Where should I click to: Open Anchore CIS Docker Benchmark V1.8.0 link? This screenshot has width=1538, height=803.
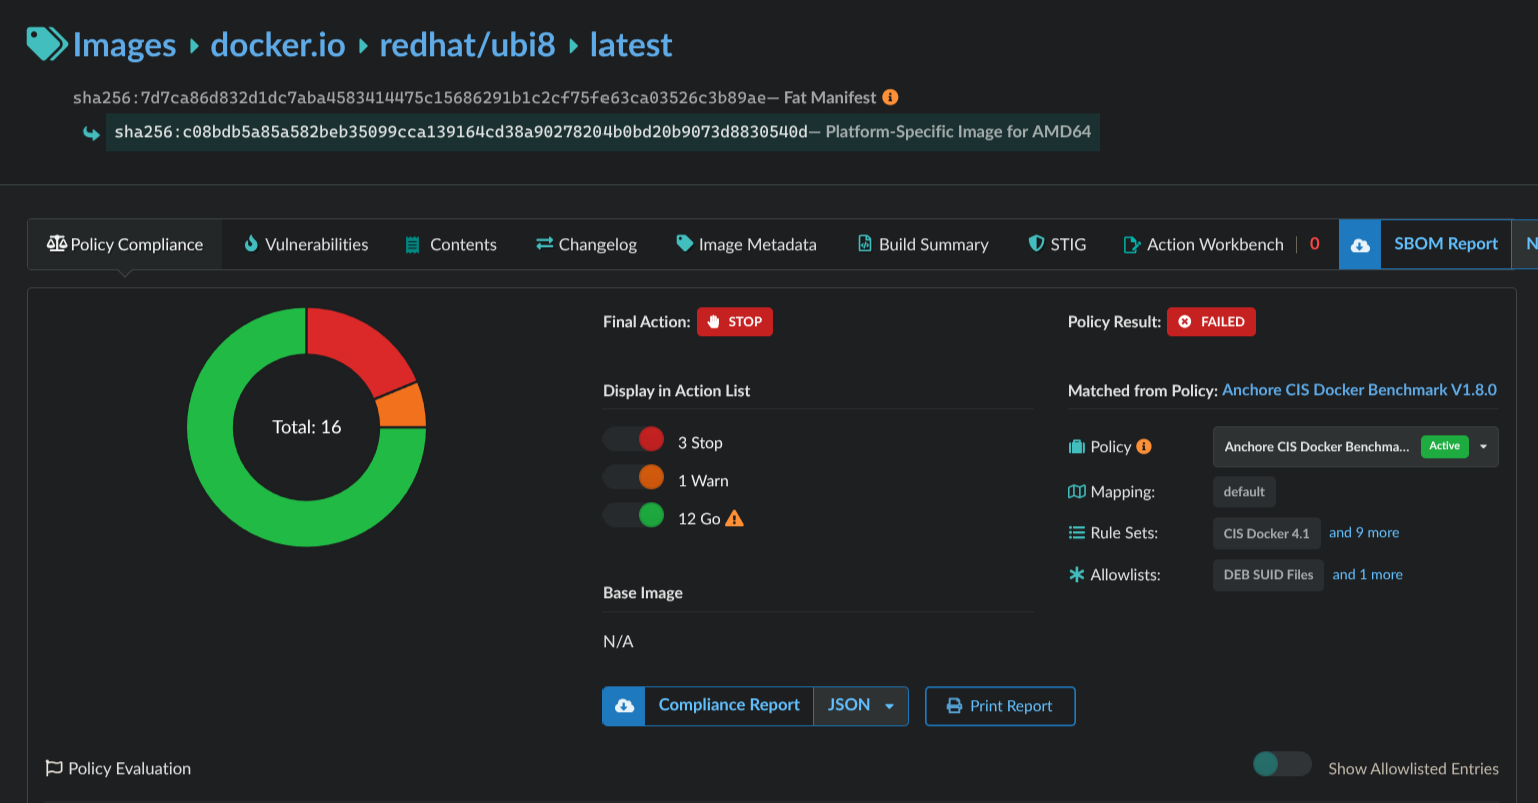1359,390
